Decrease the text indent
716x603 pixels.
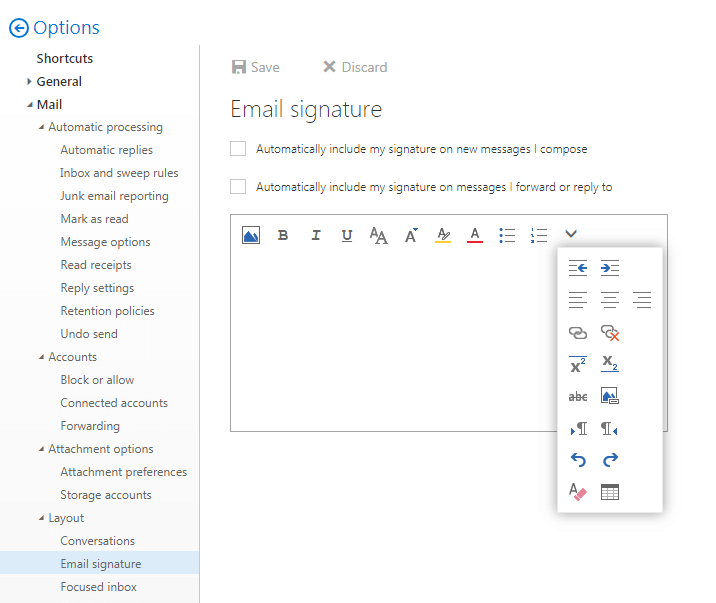click(578, 267)
